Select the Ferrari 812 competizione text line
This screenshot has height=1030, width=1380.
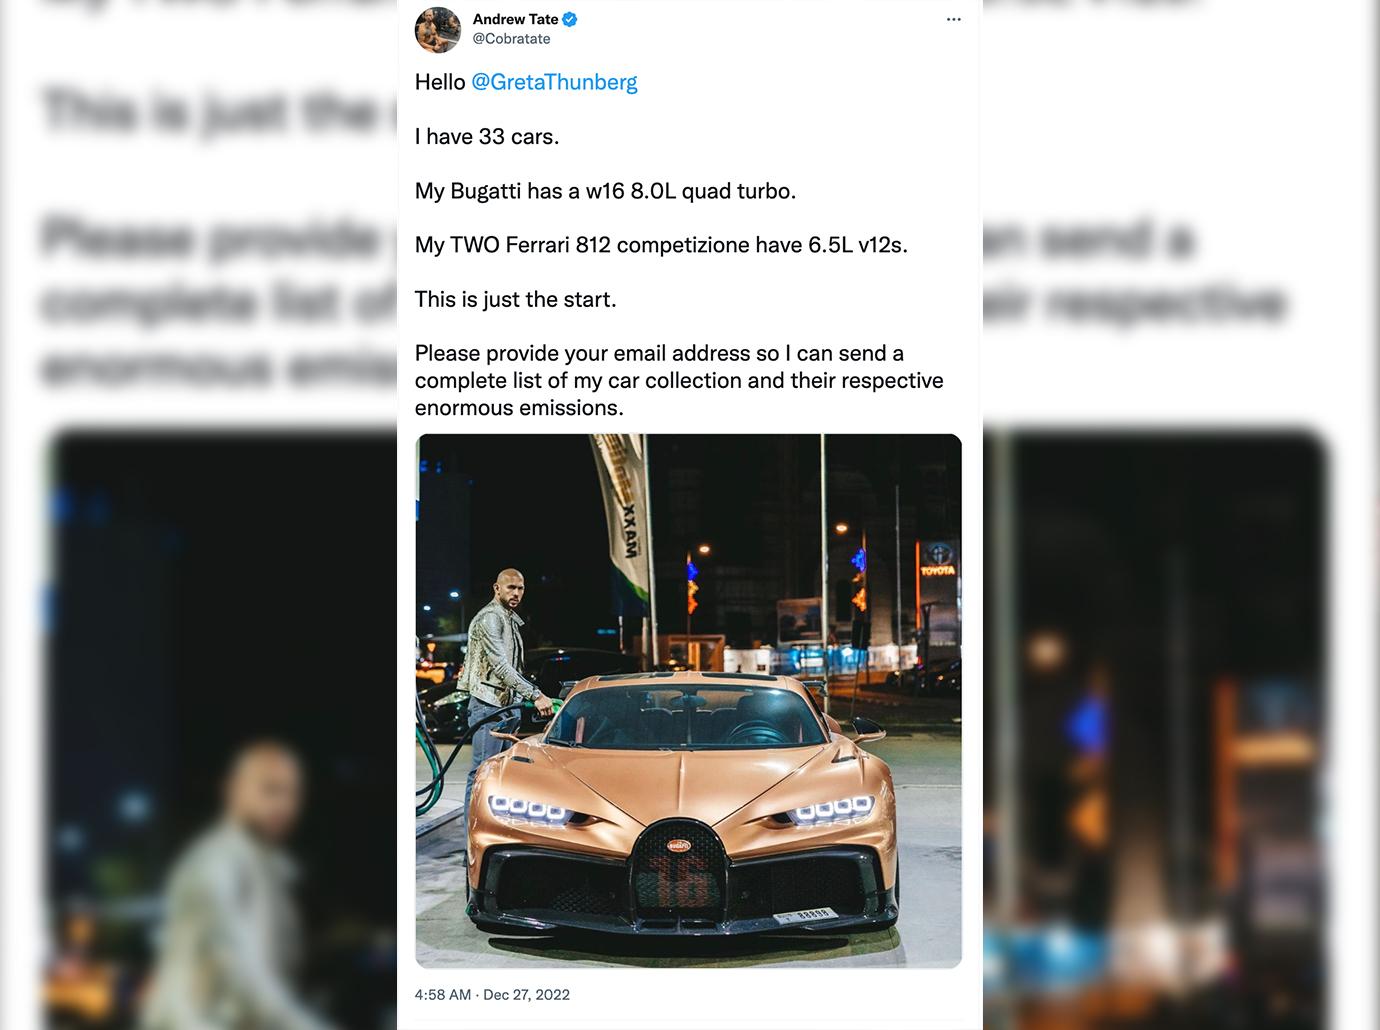click(x=661, y=245)
